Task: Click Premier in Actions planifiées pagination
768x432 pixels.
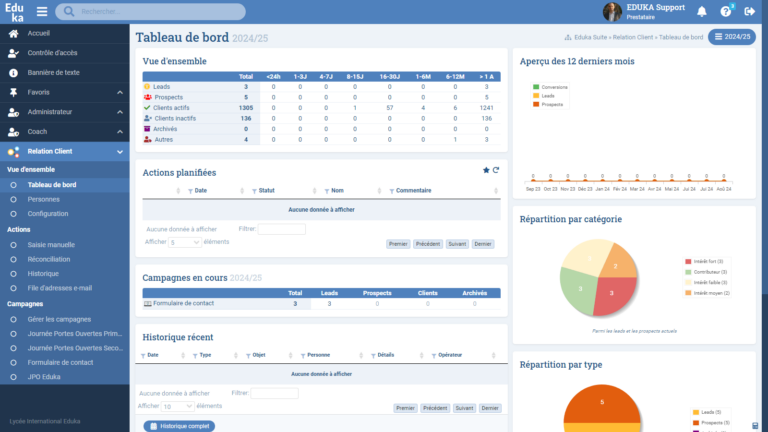Action: click(398, 244)
